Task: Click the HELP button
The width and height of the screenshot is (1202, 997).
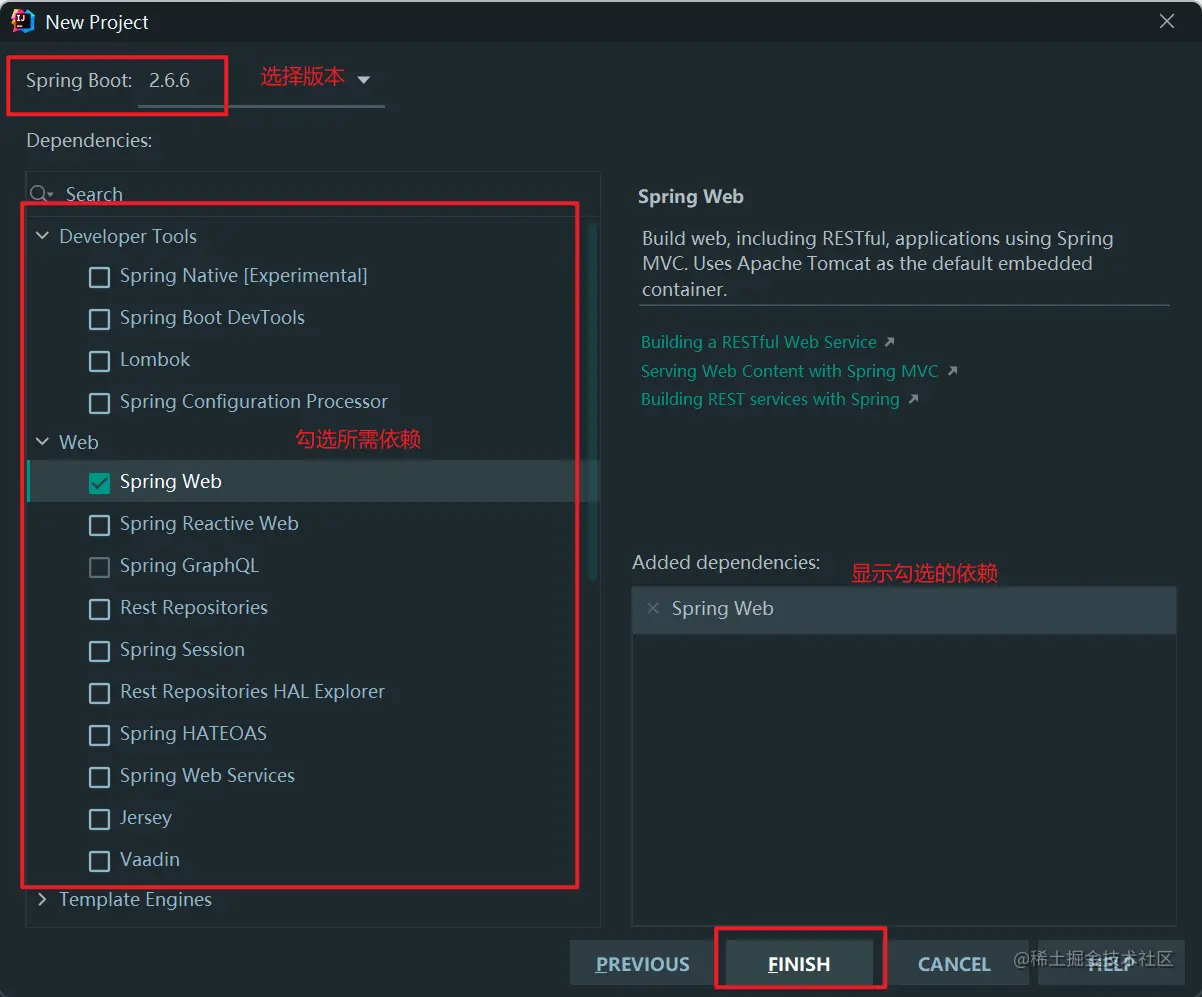Action: click(x=1110, y=964)
